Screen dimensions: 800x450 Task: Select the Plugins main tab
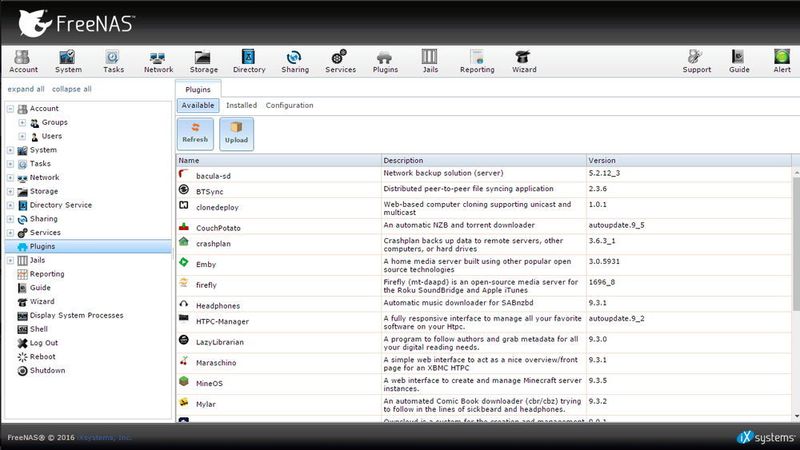[198, 89]
